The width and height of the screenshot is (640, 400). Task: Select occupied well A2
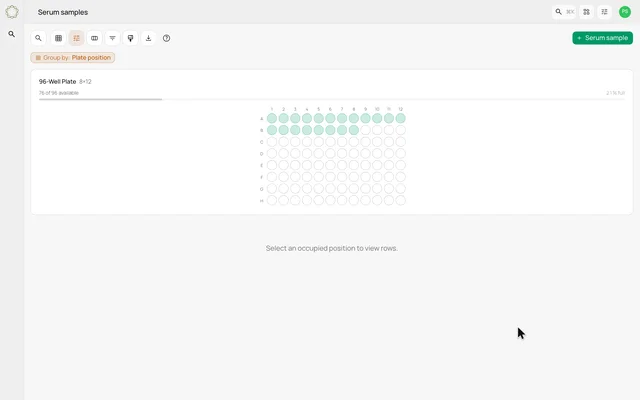coord(284,118)
